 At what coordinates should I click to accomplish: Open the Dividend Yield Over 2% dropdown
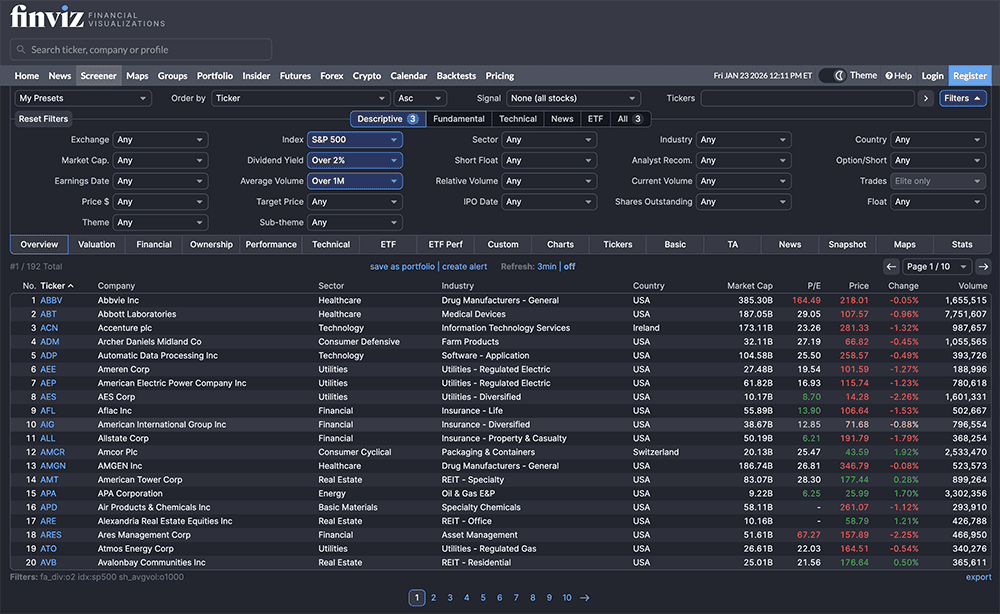355,160
